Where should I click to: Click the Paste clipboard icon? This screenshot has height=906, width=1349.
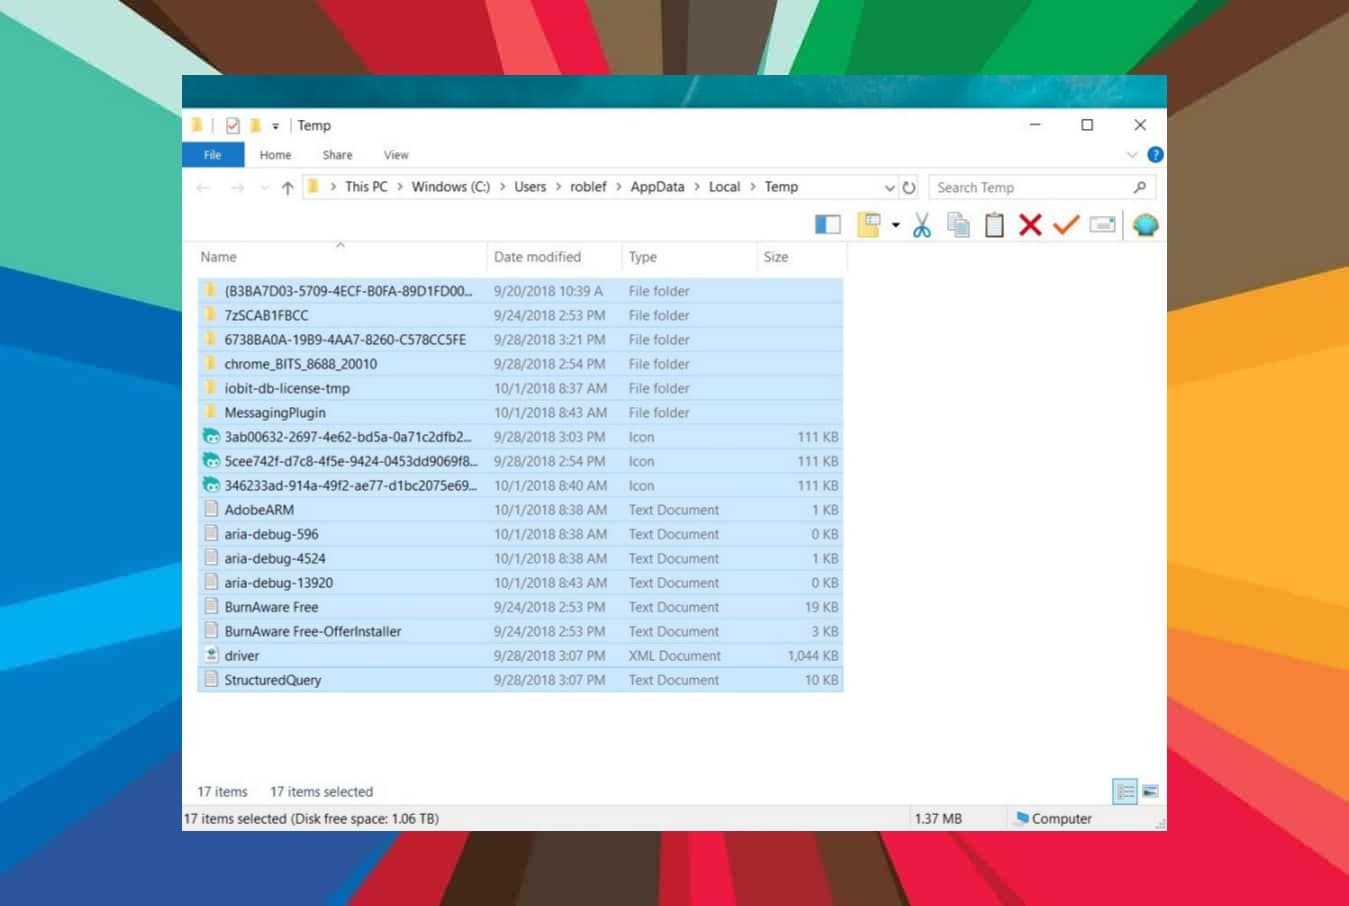pos(994,225)
